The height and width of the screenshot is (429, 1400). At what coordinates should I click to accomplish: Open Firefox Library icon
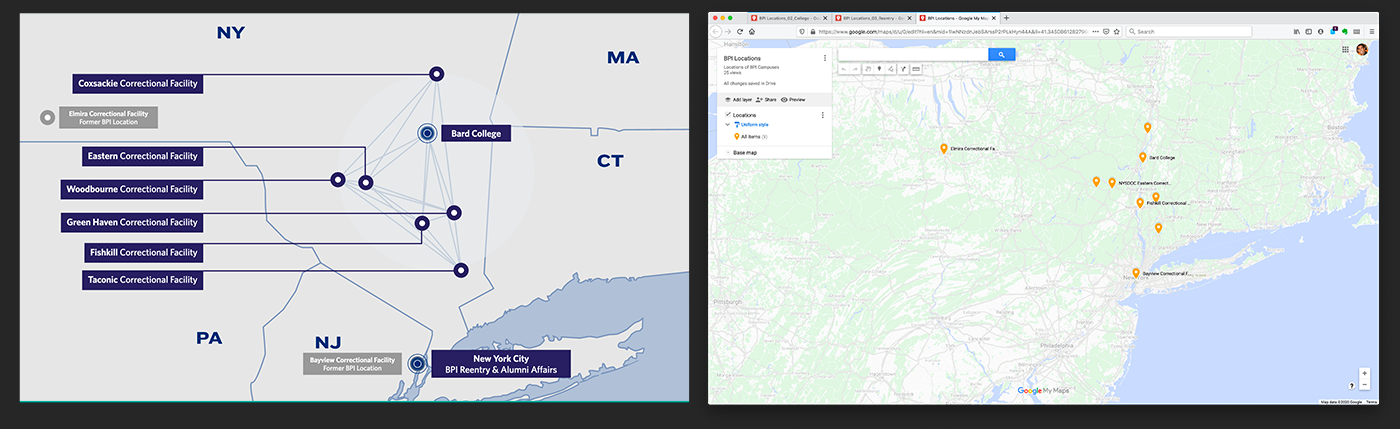point(1297,31)
